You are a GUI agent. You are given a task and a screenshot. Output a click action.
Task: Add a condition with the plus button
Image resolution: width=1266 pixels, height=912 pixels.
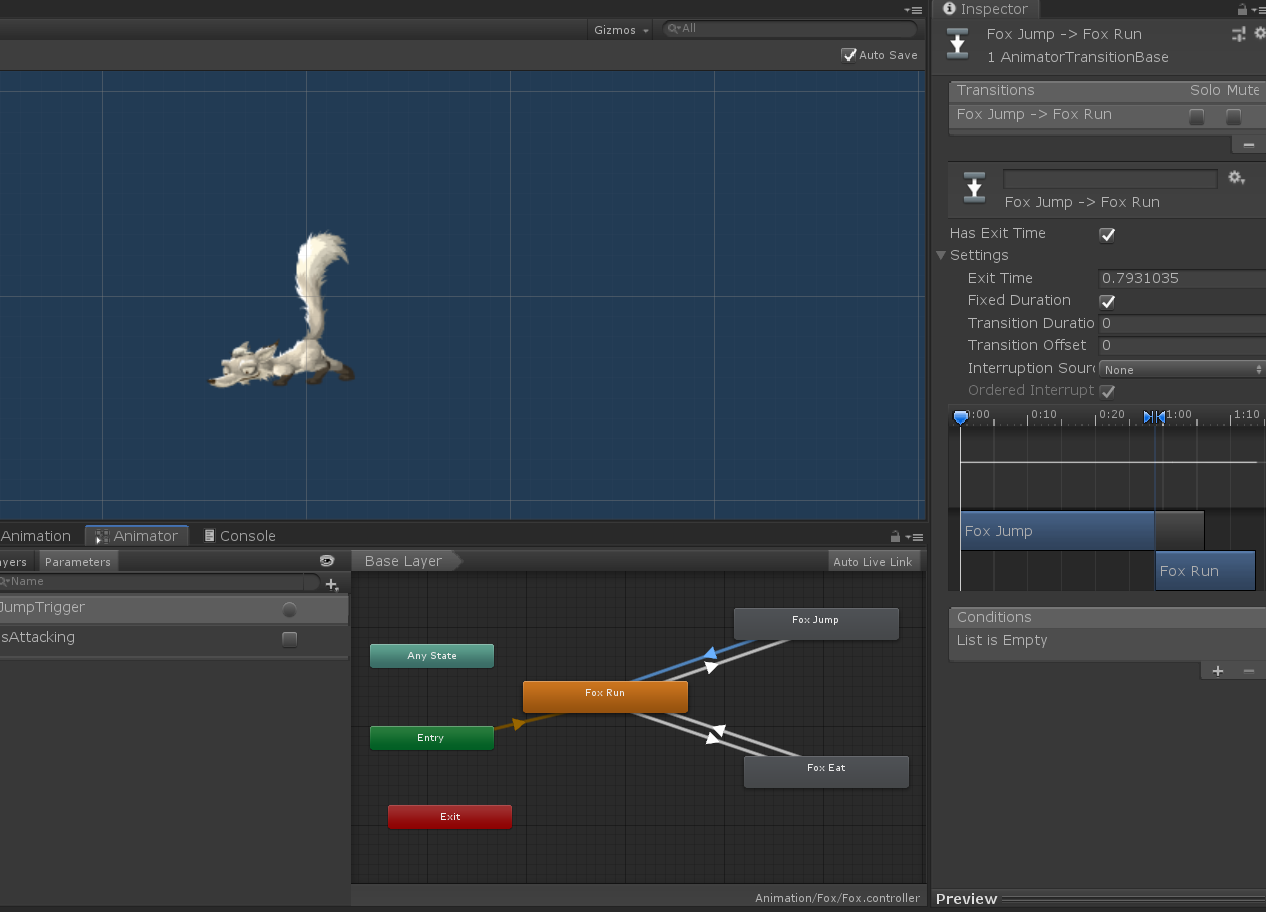(x=1218, y=671)
